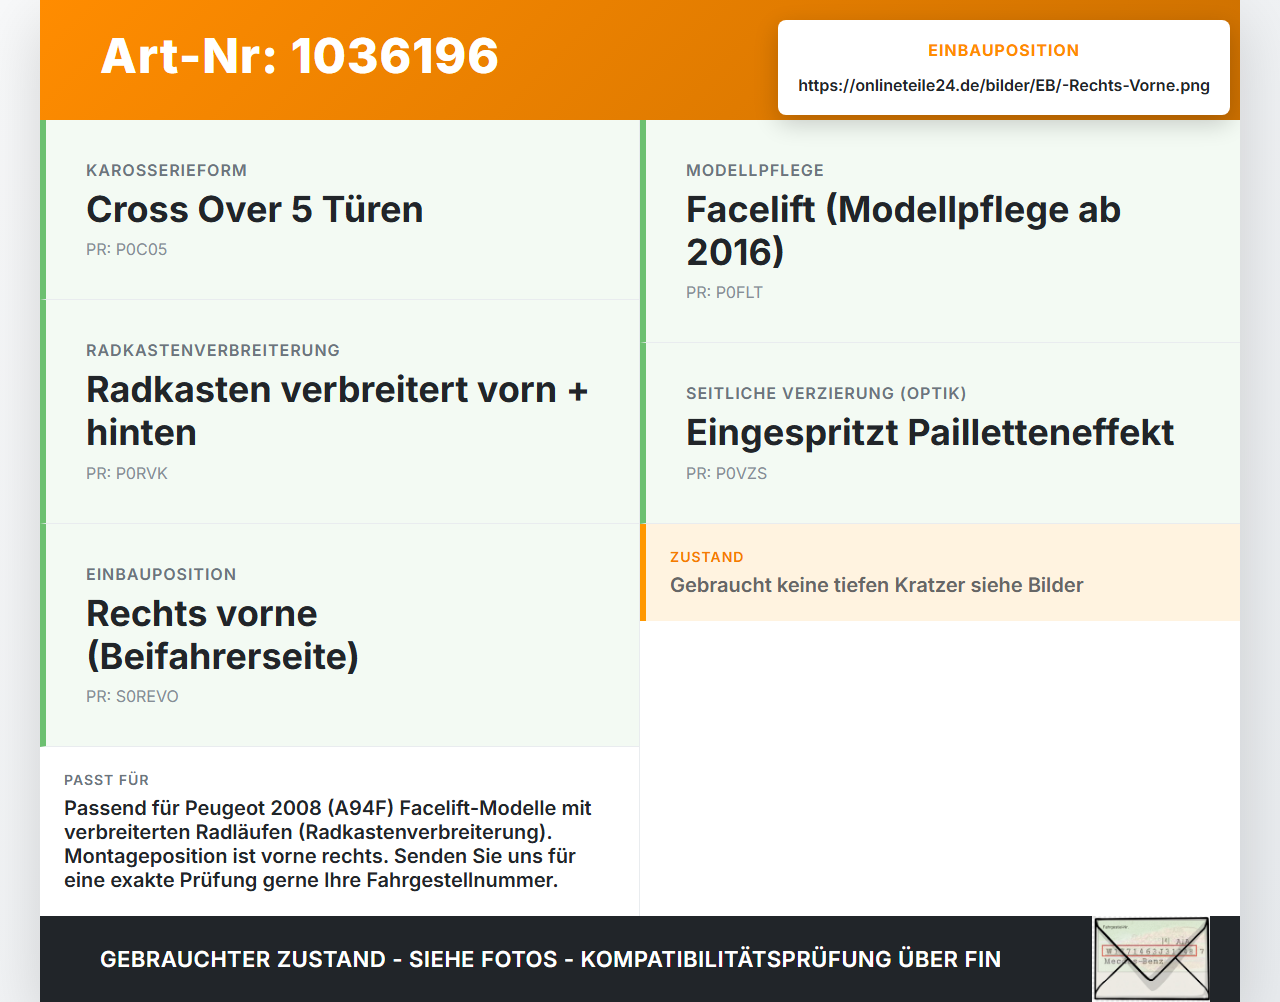1280x1002 pixels.
Task: Click the RADKASTENVERBREITERUNG label
Action: point(213,351)
